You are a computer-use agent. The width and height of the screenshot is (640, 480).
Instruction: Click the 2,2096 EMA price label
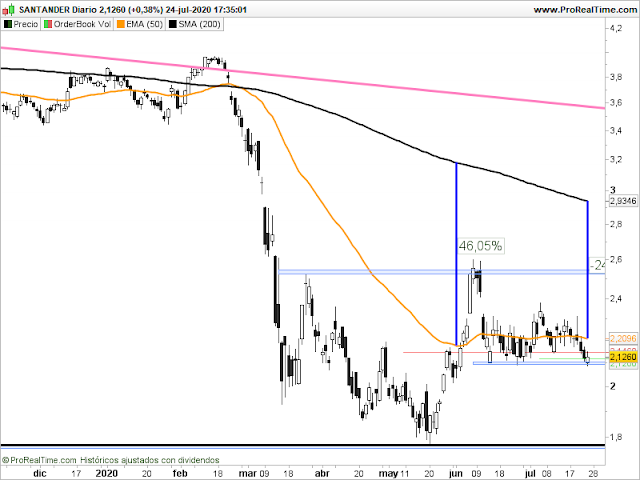[x=623, y=338]
